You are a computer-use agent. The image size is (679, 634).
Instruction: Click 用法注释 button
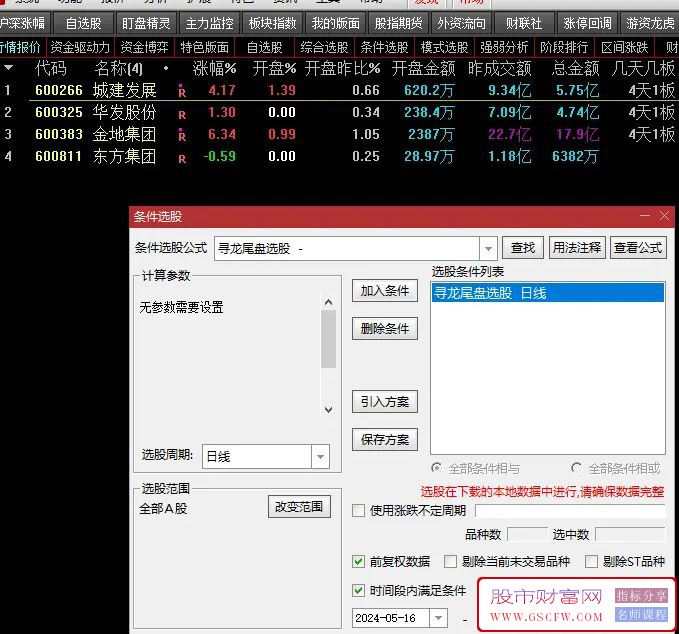[577, 248]
